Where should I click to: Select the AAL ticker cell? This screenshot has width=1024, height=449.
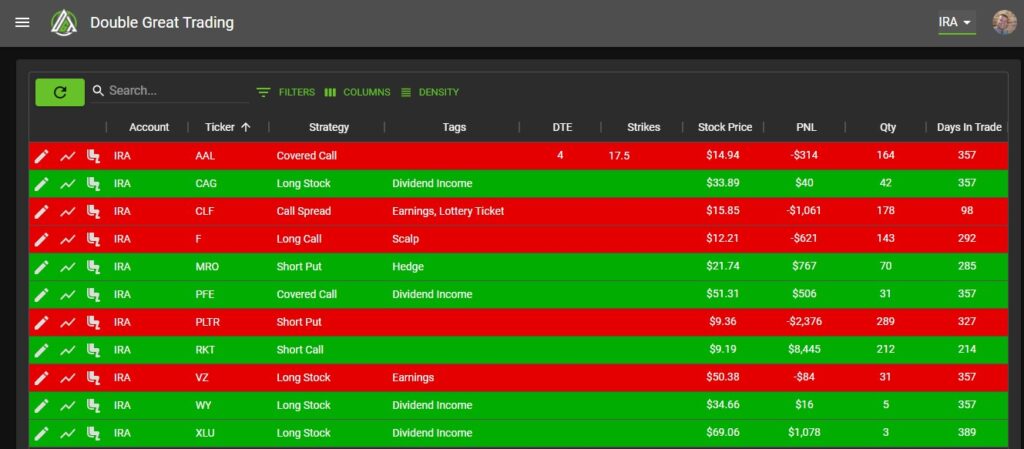pyautogui.click(x=205, y=156)
